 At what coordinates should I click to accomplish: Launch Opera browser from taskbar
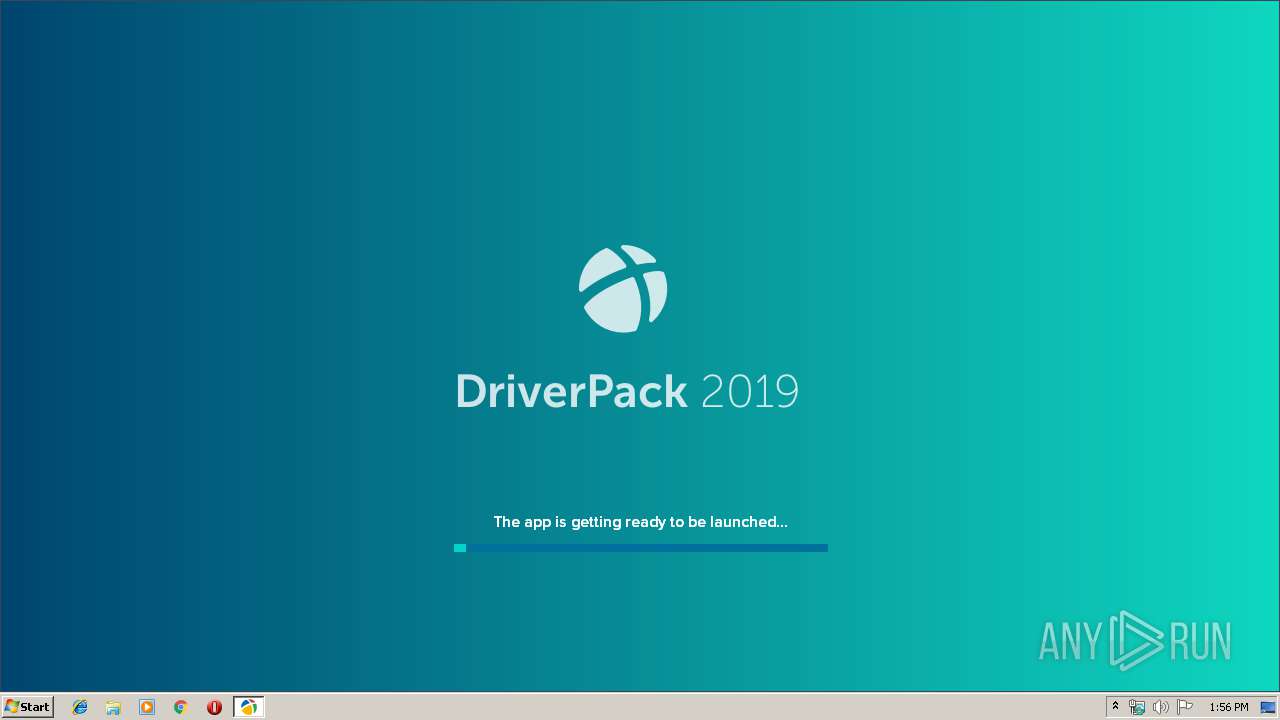click(214, 707)
